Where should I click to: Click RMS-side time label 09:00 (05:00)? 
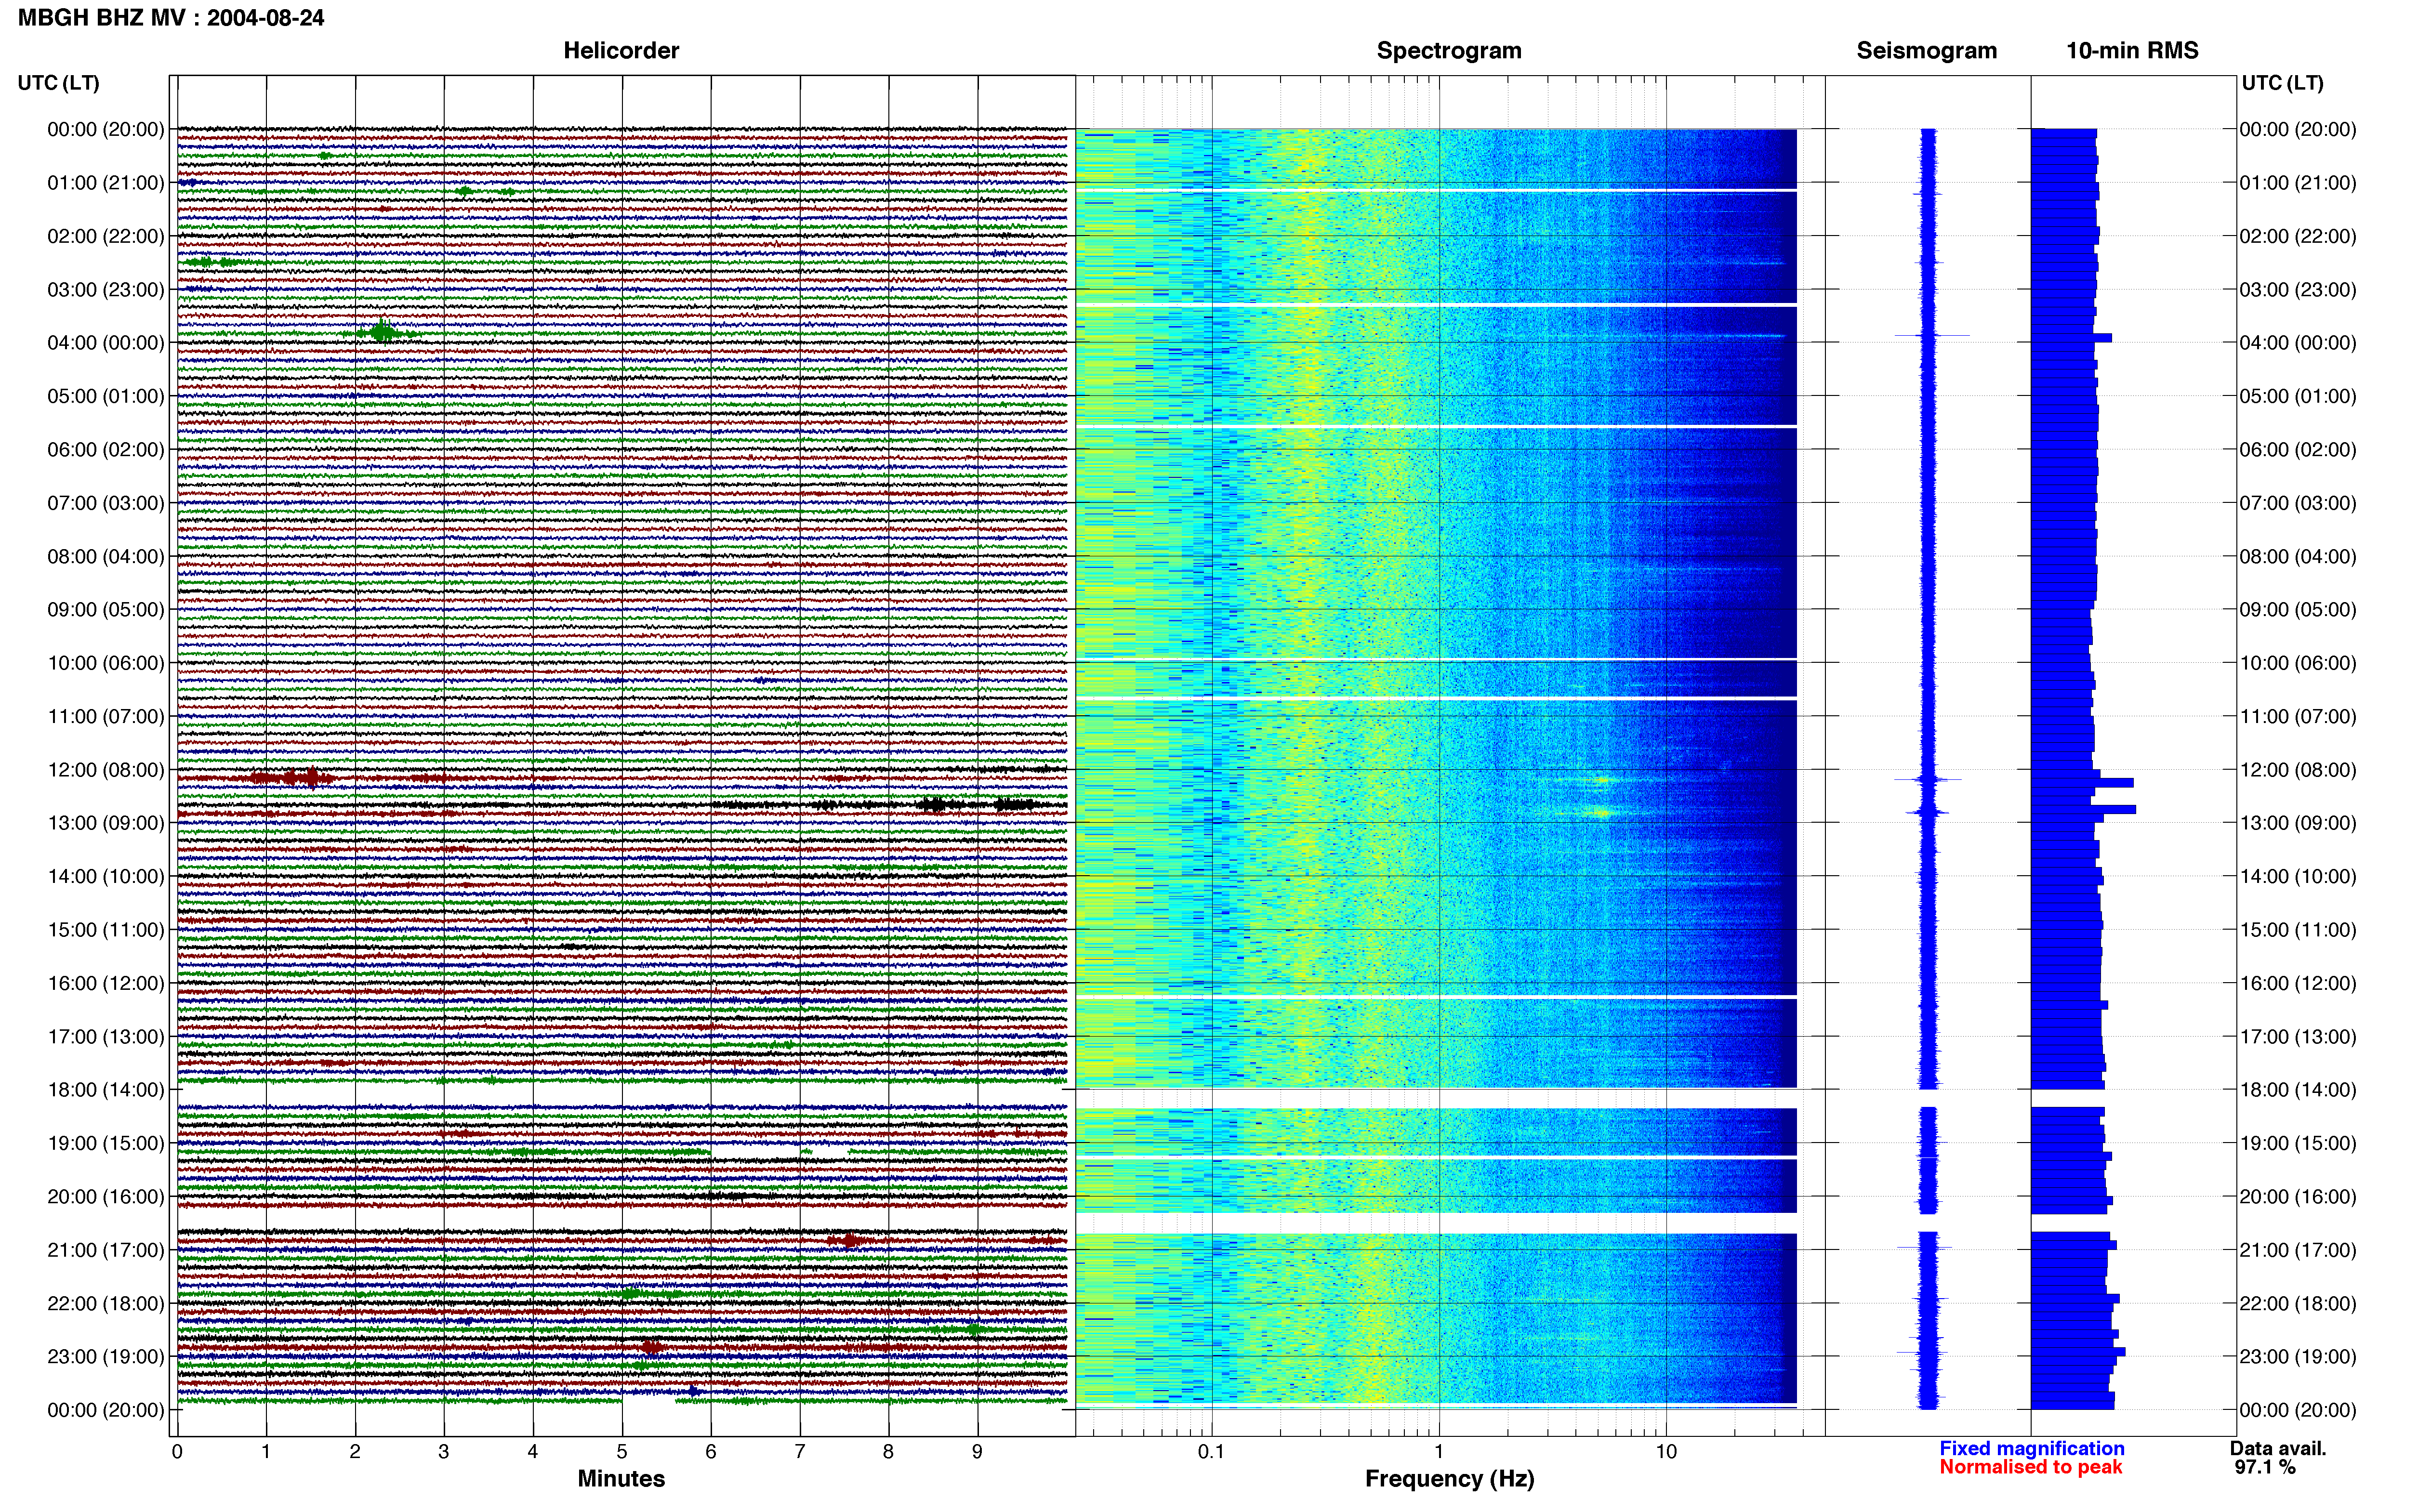2298,610
